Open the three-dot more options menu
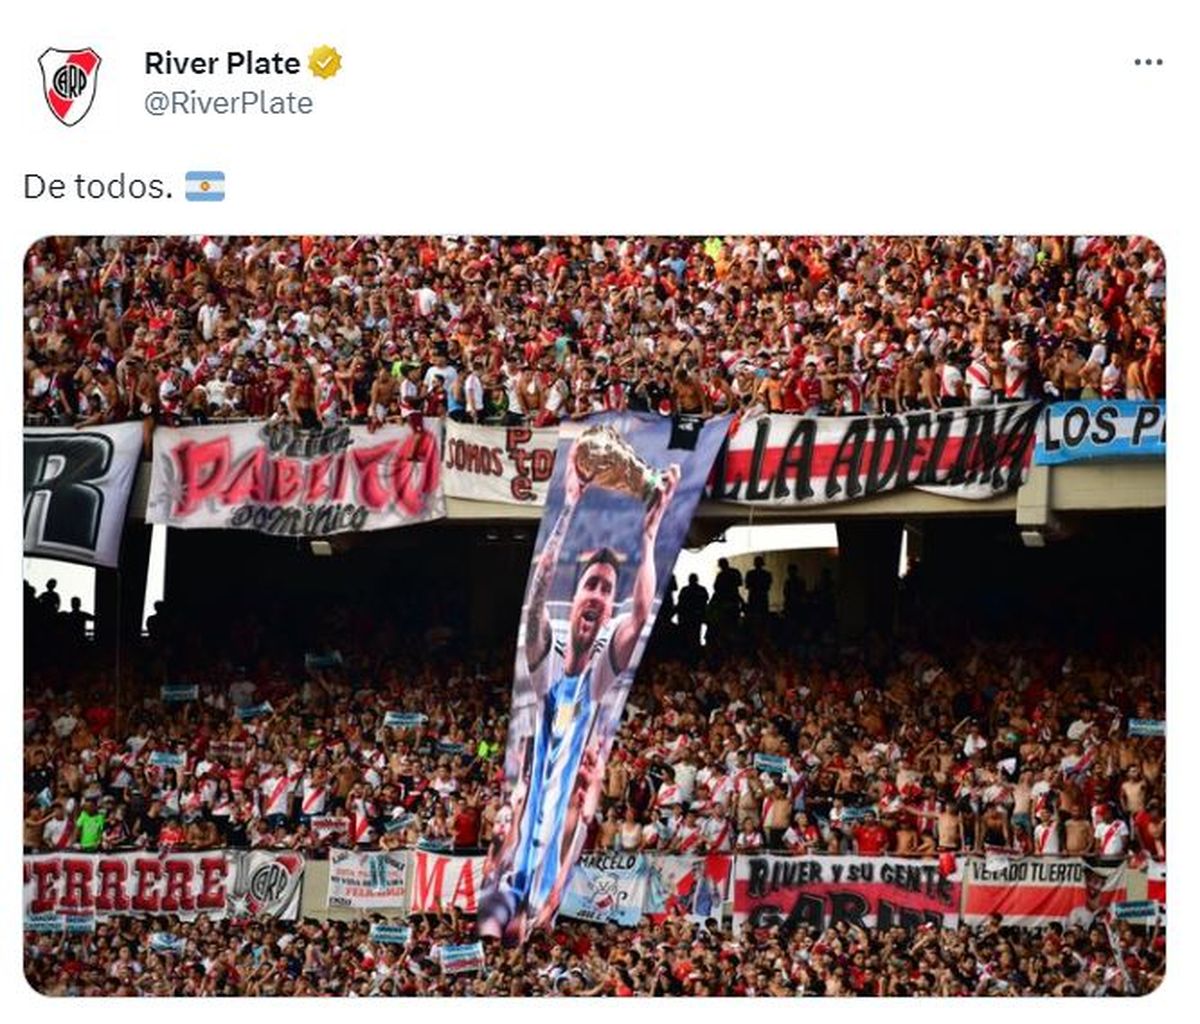Viewport: 1200px width, 1024px height. 1148,62
